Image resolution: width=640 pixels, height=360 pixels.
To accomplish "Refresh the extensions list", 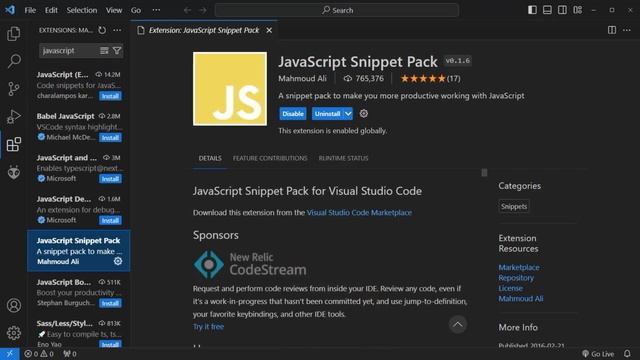I will (x=102, y=30).
